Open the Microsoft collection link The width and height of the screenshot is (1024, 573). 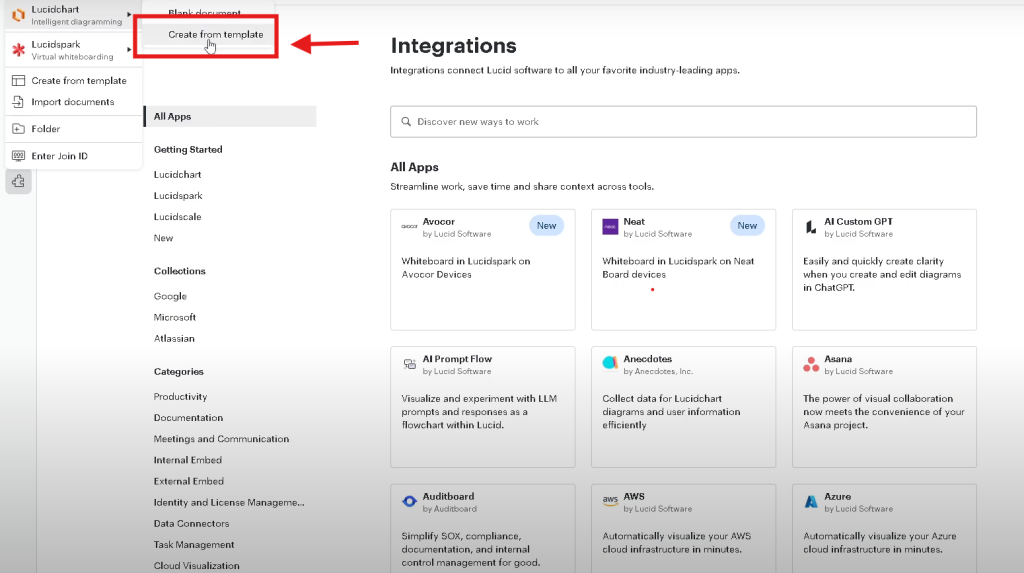(x=175, y=317)
